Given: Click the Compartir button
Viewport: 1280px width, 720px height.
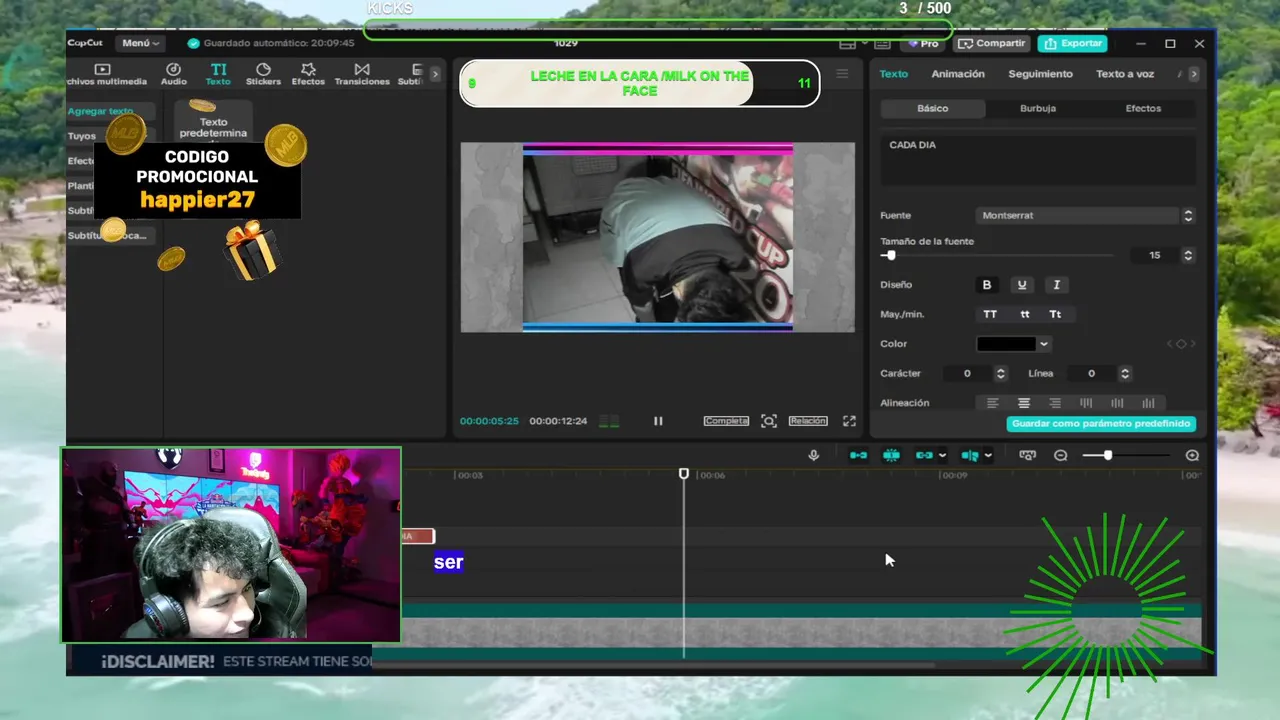Looking at the screenshot, I should tap(992, 44).
